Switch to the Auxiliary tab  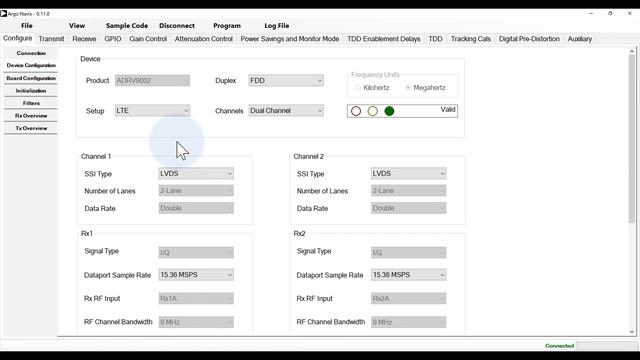click(x=580, y=39)
